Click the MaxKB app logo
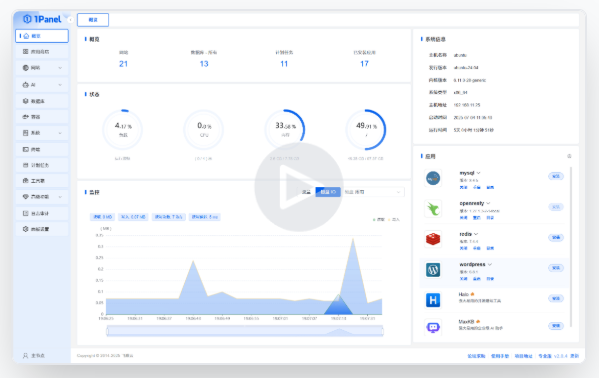599x378 pixels. 433,327
